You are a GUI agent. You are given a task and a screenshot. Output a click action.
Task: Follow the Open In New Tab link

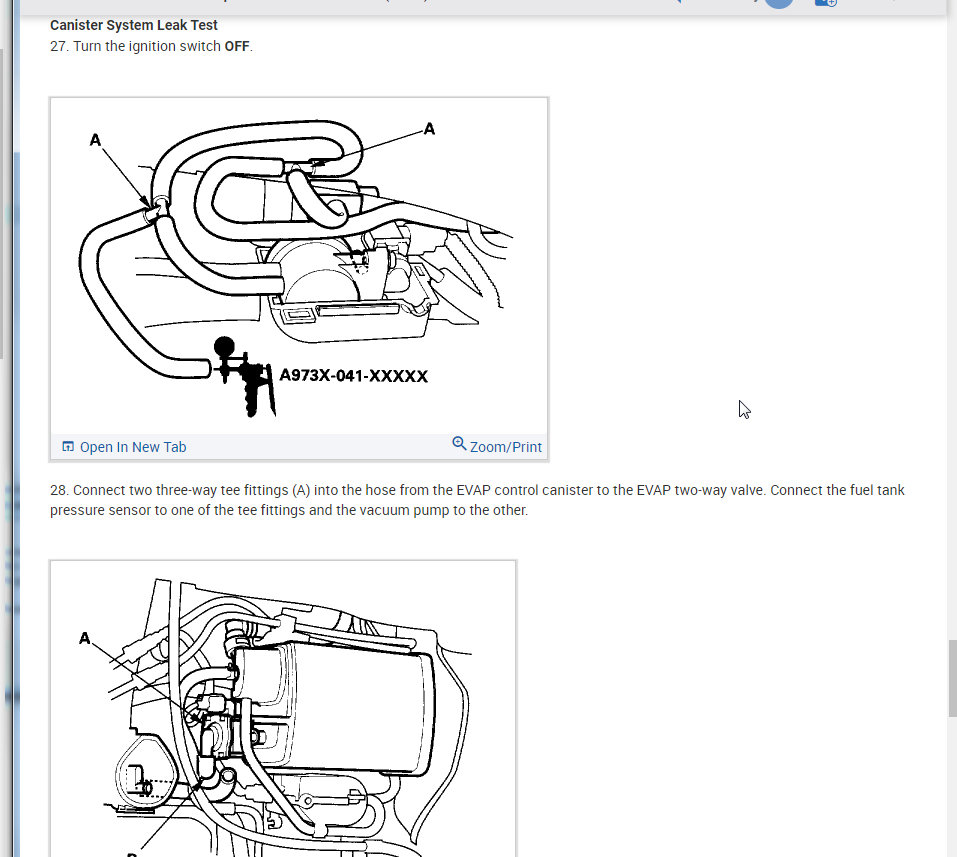(132, 447)
